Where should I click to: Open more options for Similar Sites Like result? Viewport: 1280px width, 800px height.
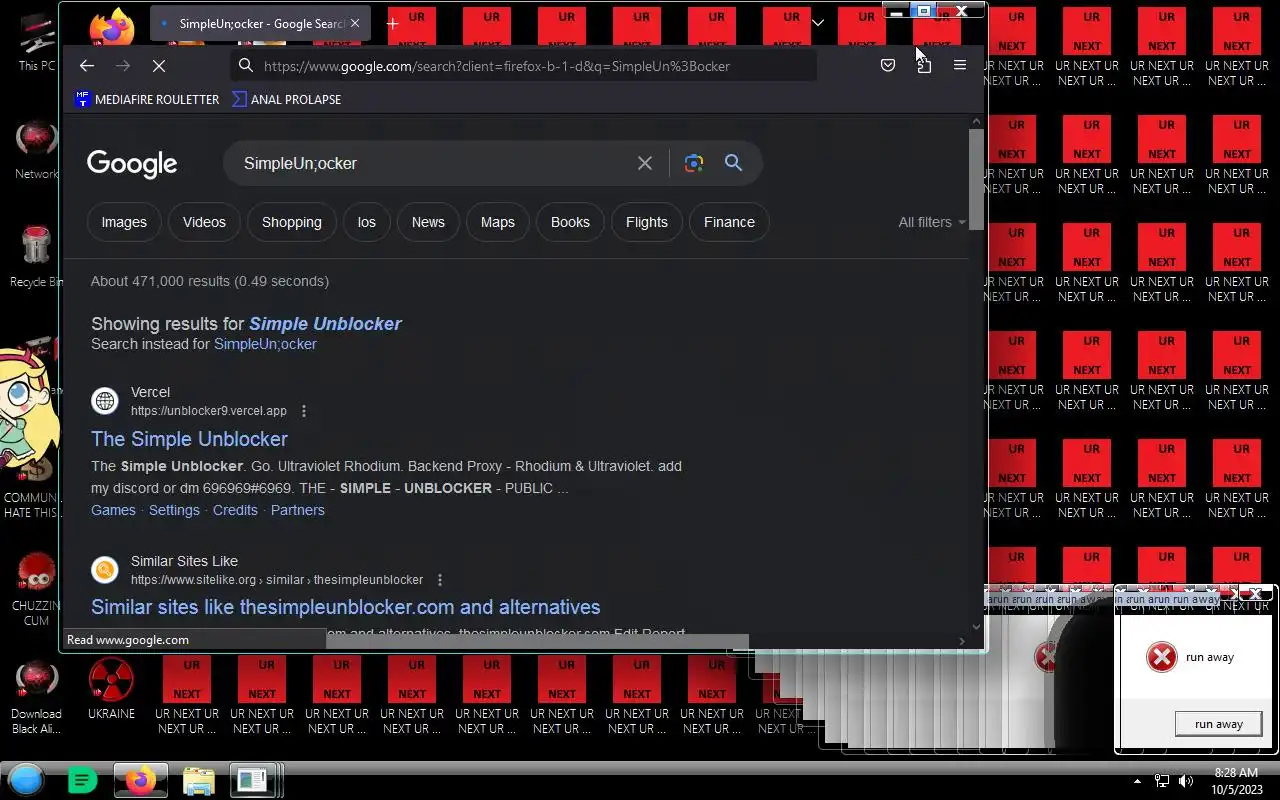(x=440, y=580)
